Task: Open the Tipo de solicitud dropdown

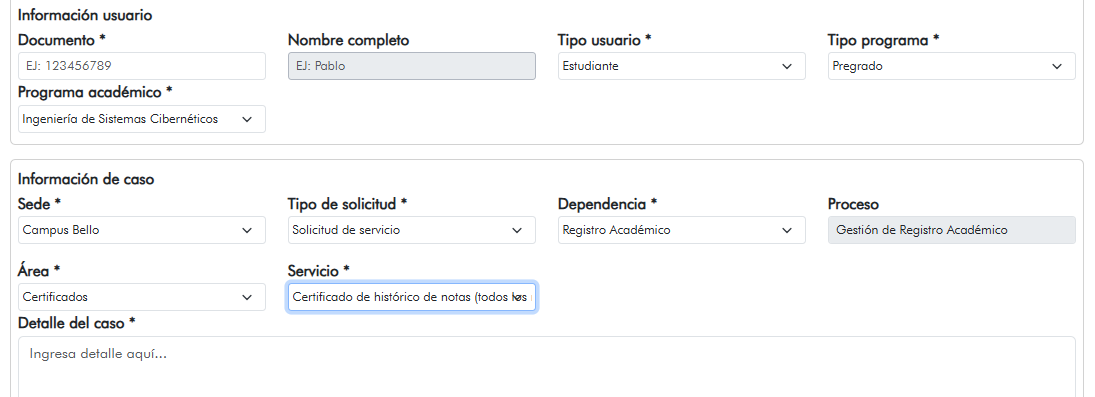Action: 412,230
